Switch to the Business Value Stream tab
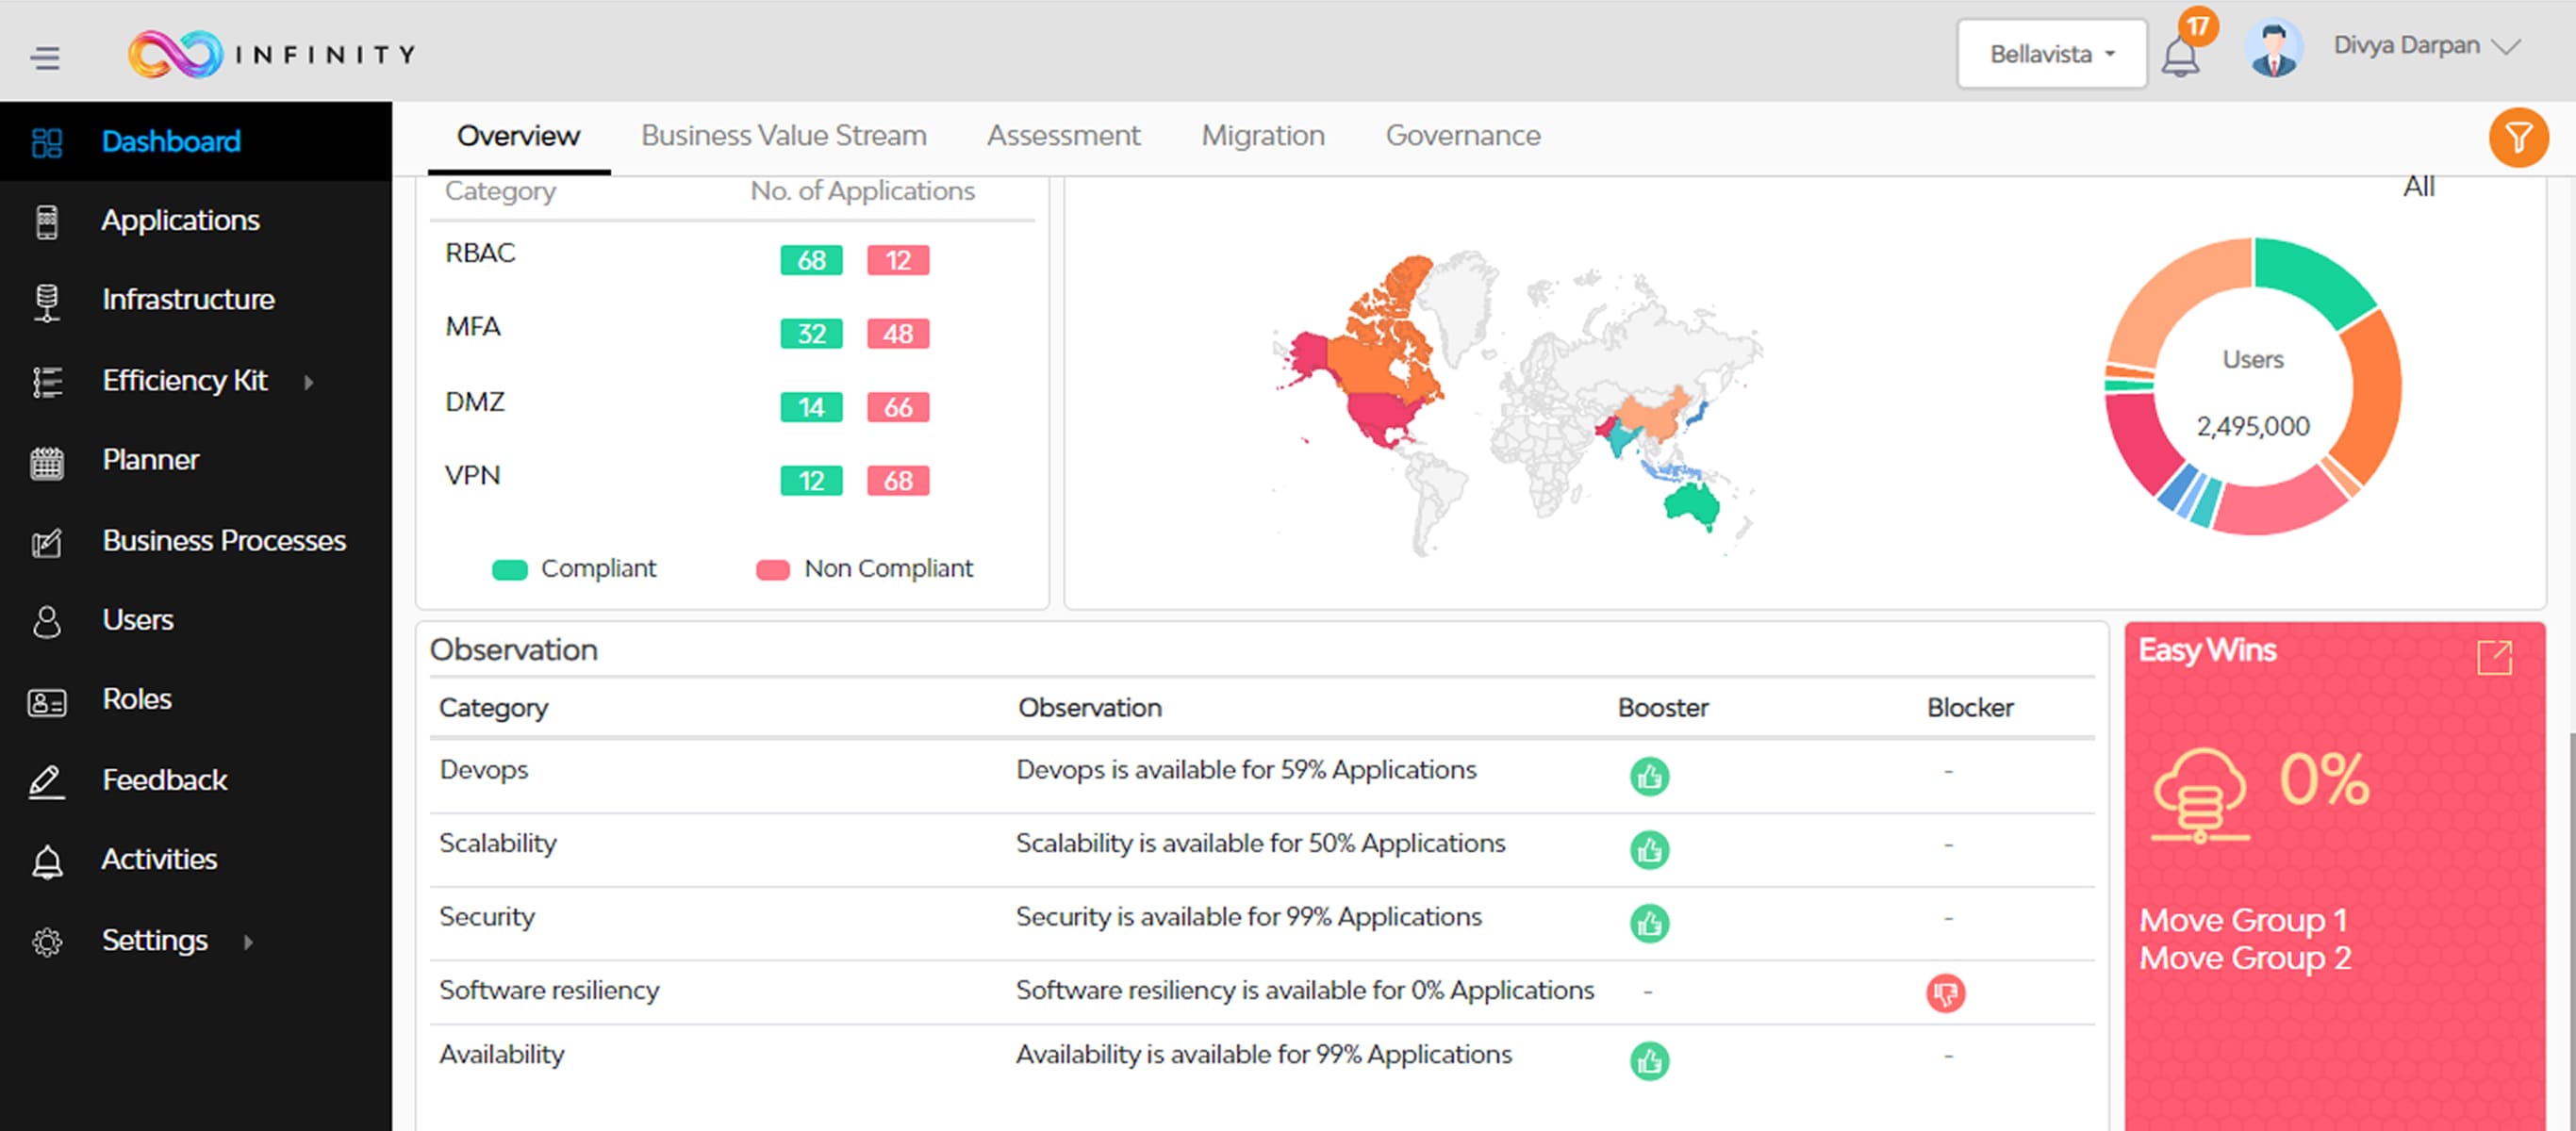 coord(783,136)
